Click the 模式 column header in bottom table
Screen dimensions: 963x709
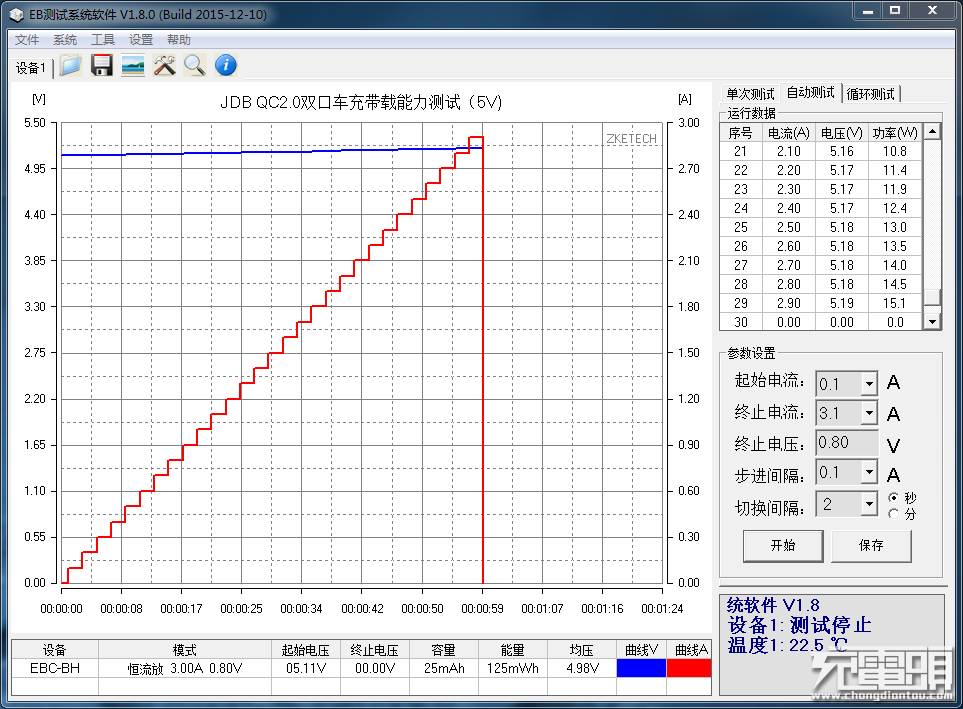[x=185, y=649]
